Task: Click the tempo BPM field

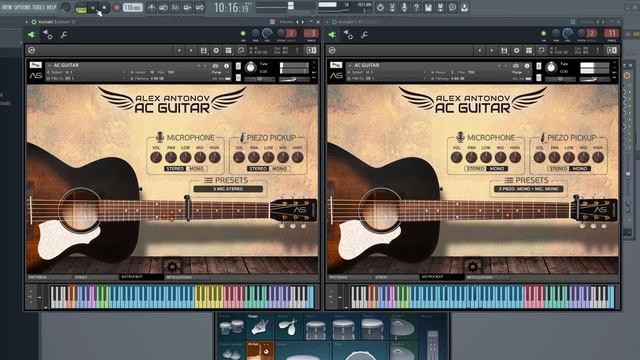Action: pyautogui.click(x=132, y=8)
